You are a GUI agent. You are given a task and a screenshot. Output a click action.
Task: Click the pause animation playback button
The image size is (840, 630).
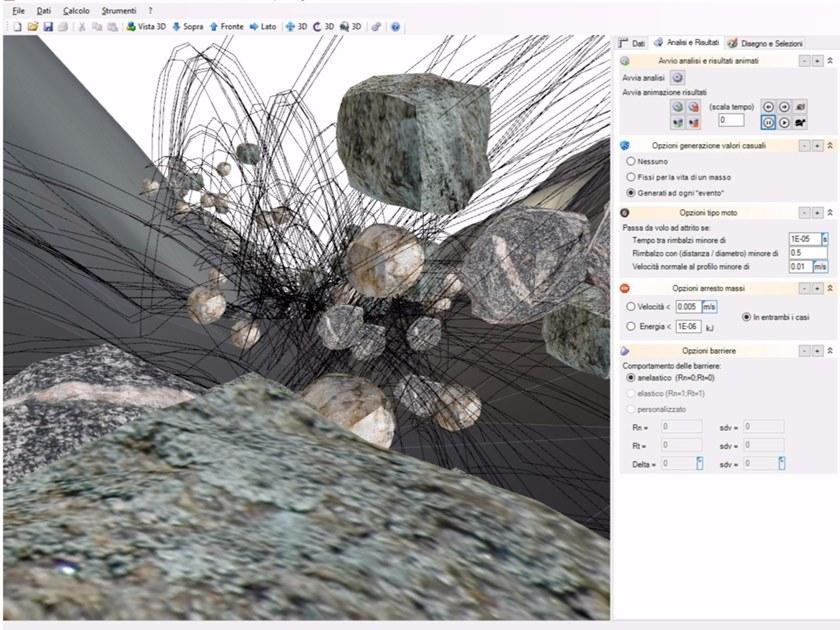766,120
